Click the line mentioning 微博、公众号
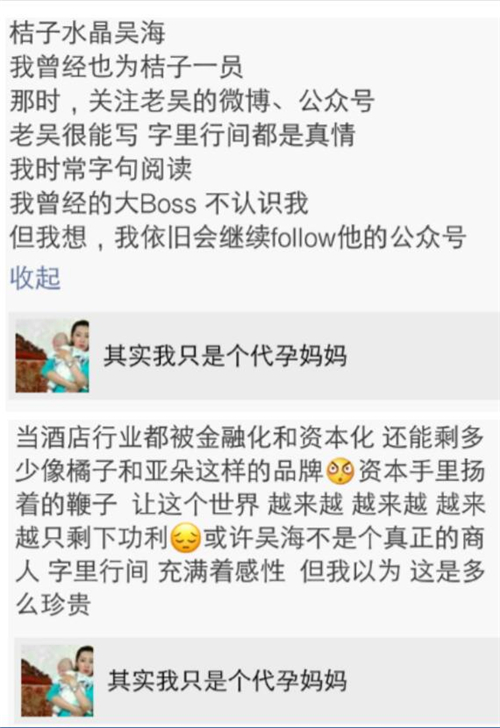 coord(192,101)
